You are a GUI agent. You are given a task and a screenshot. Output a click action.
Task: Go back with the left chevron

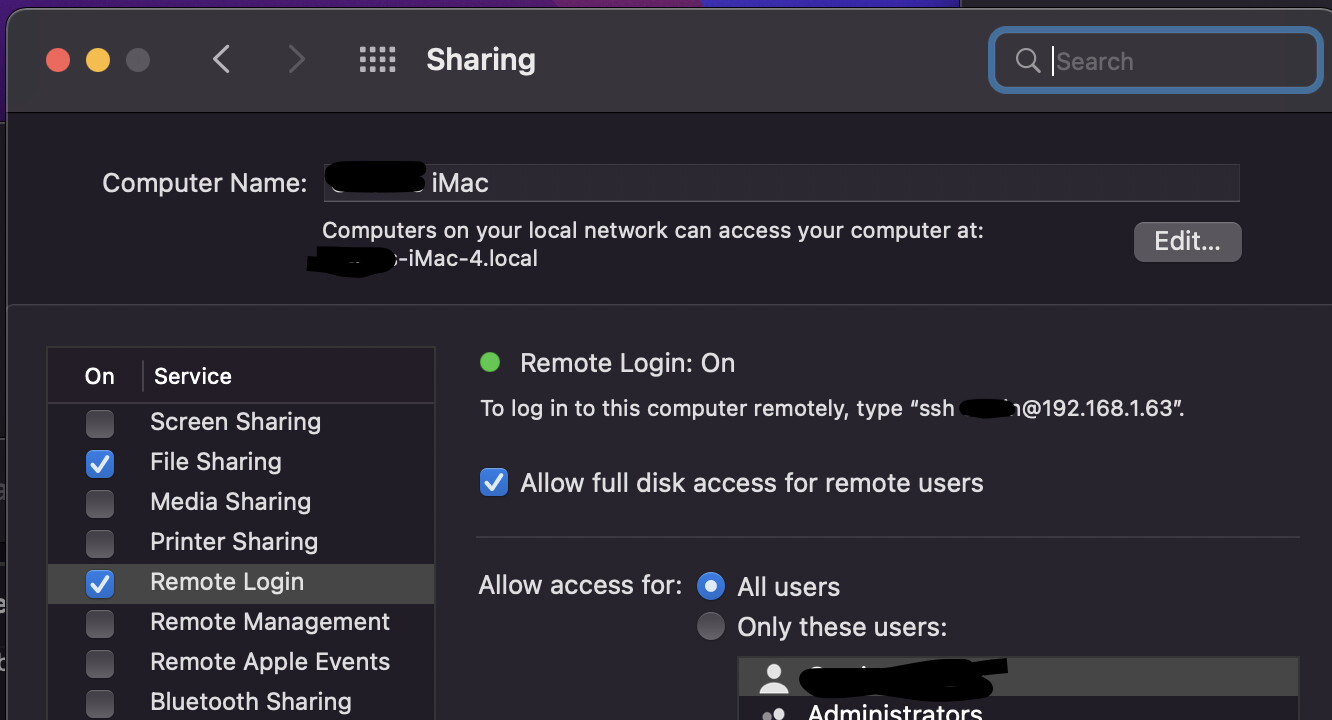222,60
